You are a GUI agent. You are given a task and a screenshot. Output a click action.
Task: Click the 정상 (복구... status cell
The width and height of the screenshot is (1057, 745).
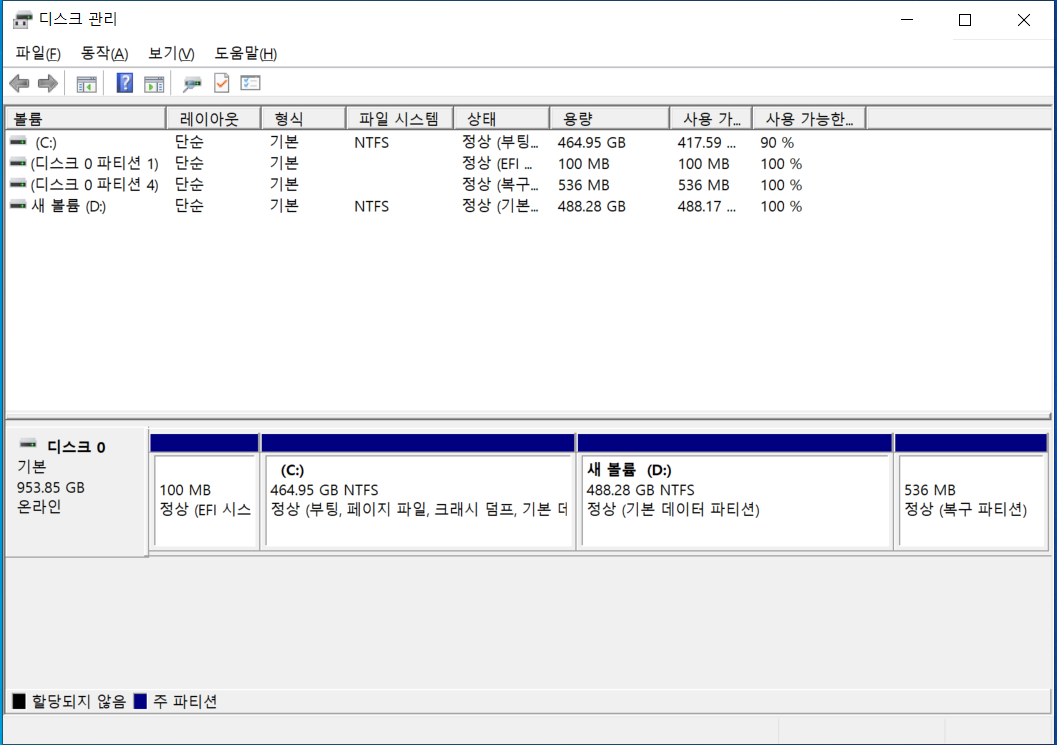500,185
